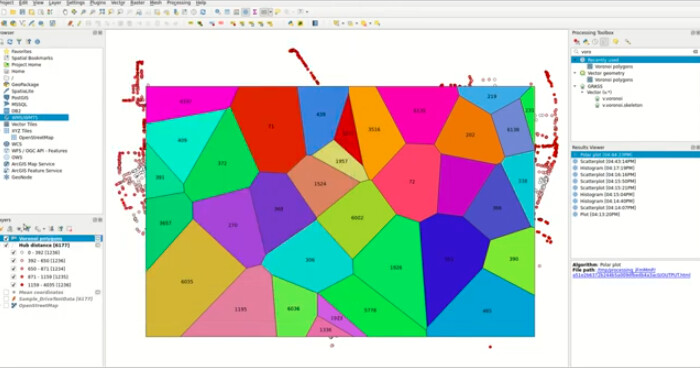Select the Pan Map hand tool
700x368 pixels.
[65, 12]
